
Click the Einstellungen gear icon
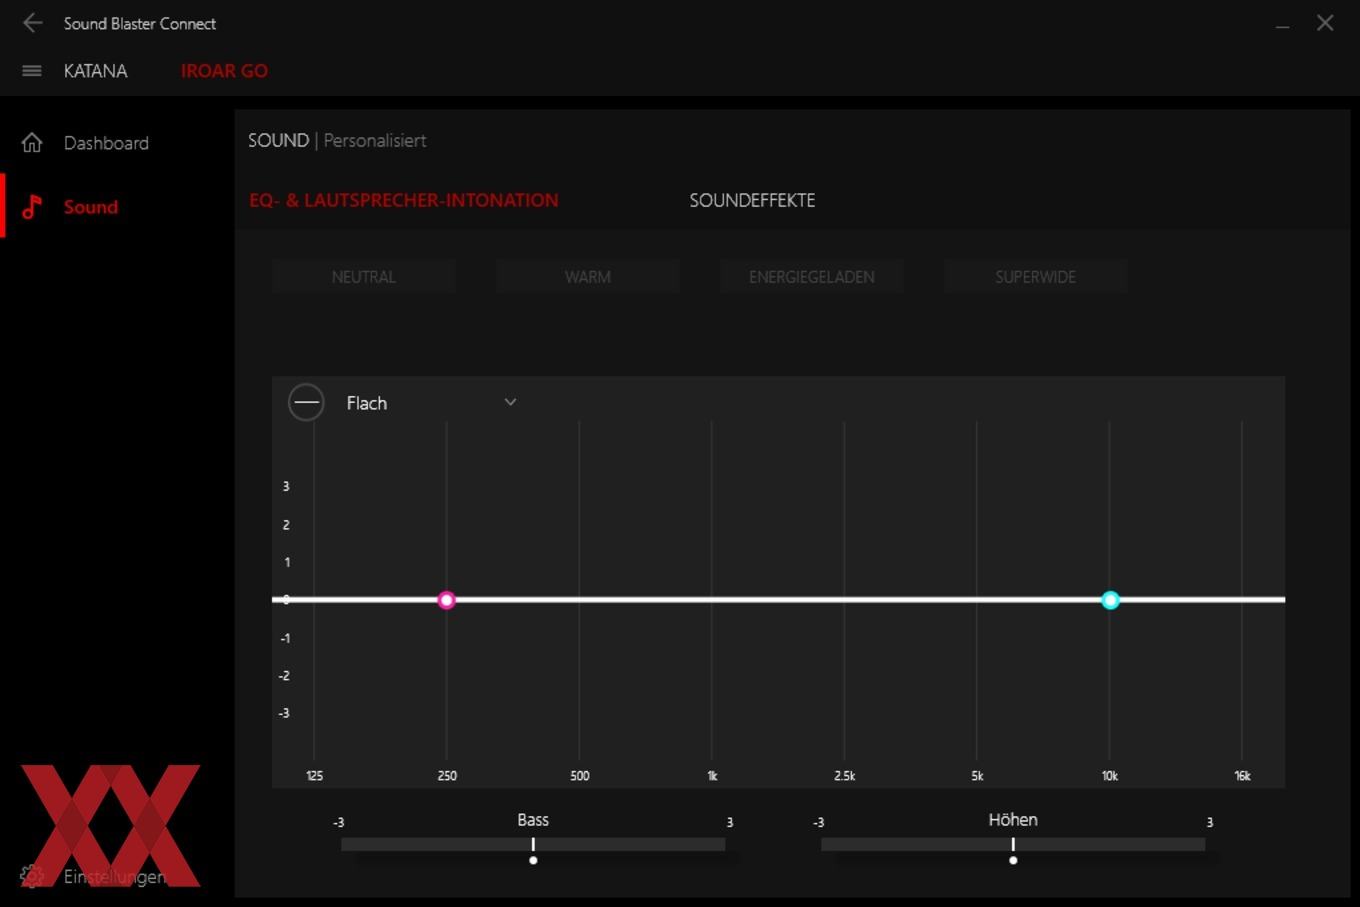pos(32,876)
